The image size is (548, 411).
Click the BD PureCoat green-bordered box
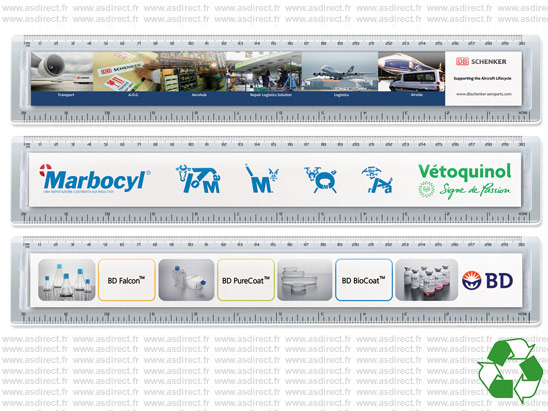(246, 280)
